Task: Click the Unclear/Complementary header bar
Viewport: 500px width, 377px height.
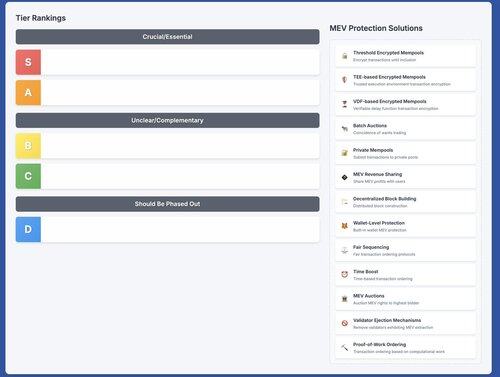Action: click(x=167, y=120)
